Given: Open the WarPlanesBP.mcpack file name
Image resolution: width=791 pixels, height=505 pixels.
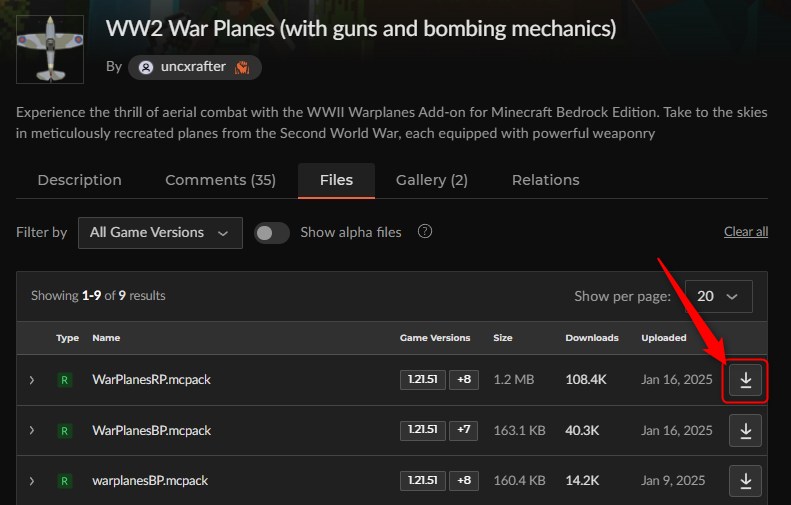Looking at the screenshot, I should (151, 431).
